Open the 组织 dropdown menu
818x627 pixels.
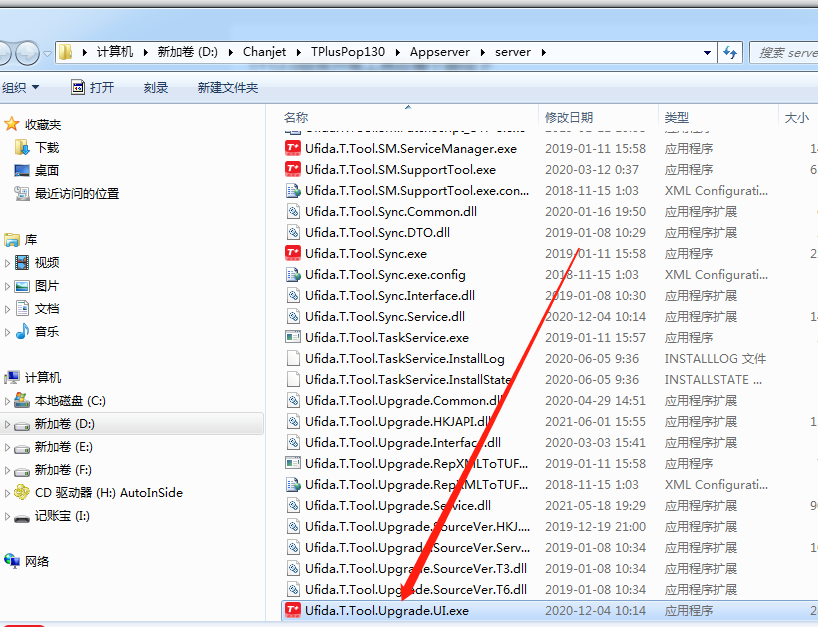(20, 87)
